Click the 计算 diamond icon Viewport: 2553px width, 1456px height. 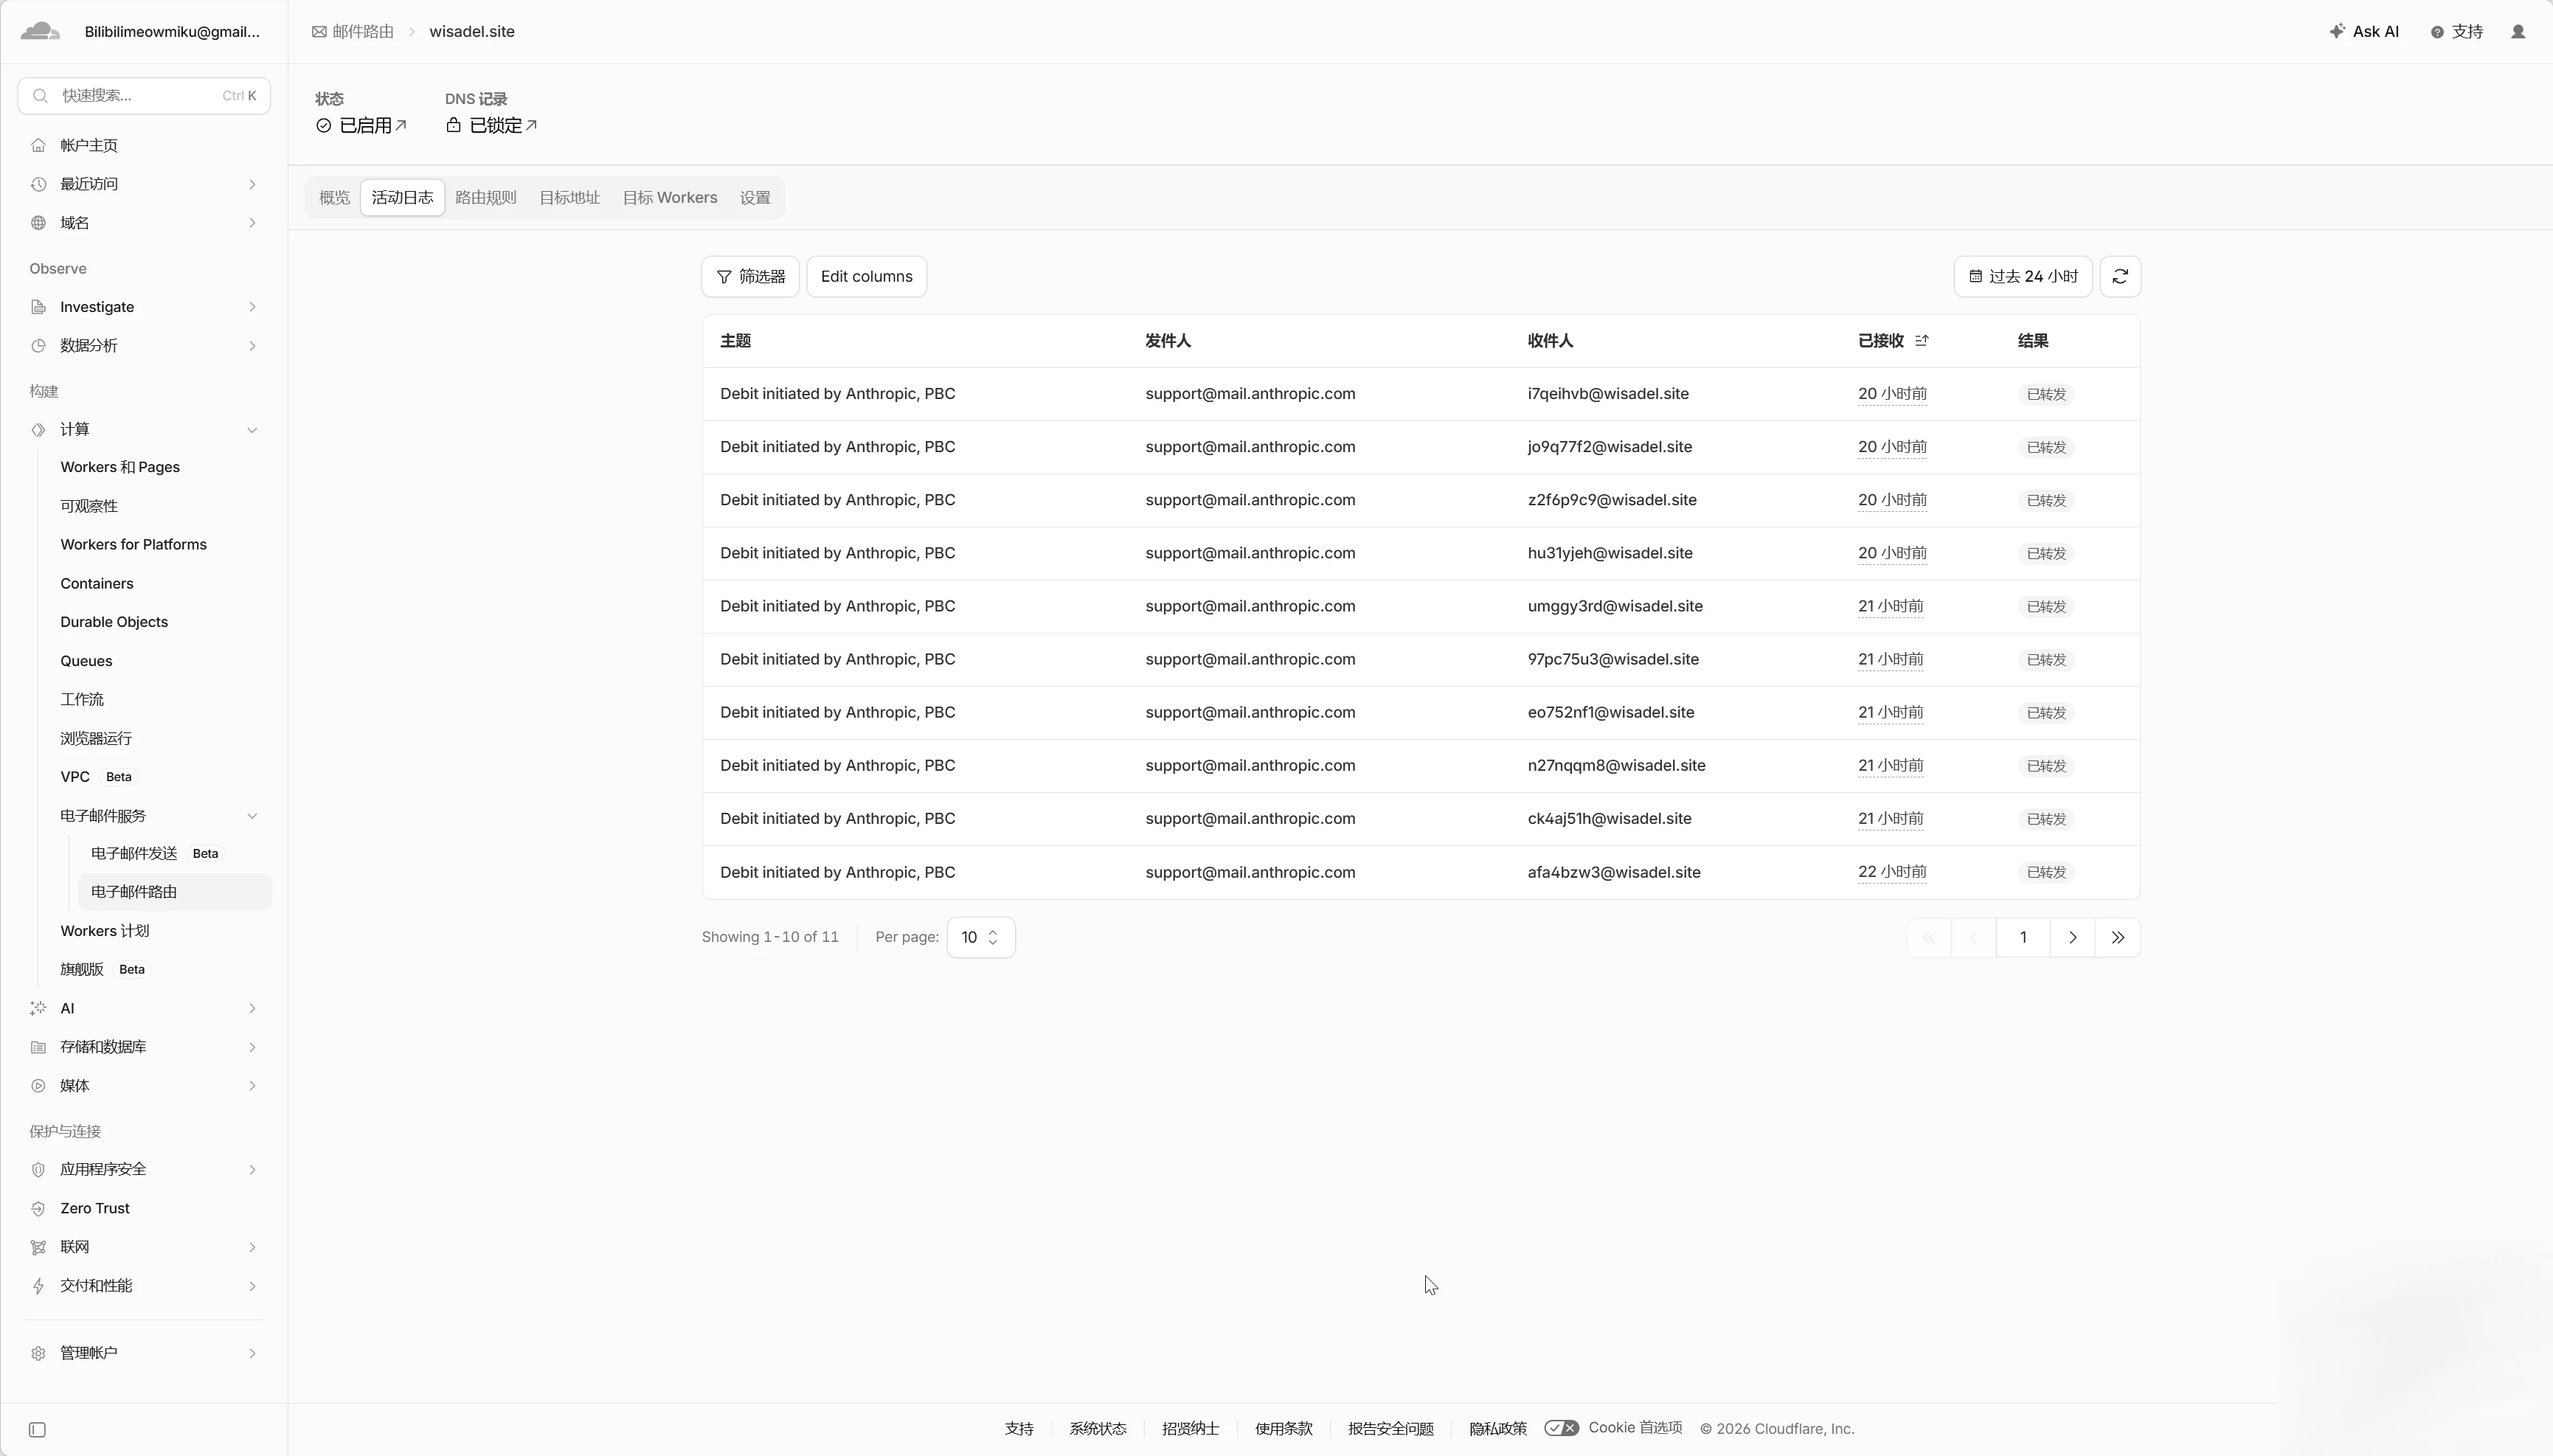click(38, 430)
